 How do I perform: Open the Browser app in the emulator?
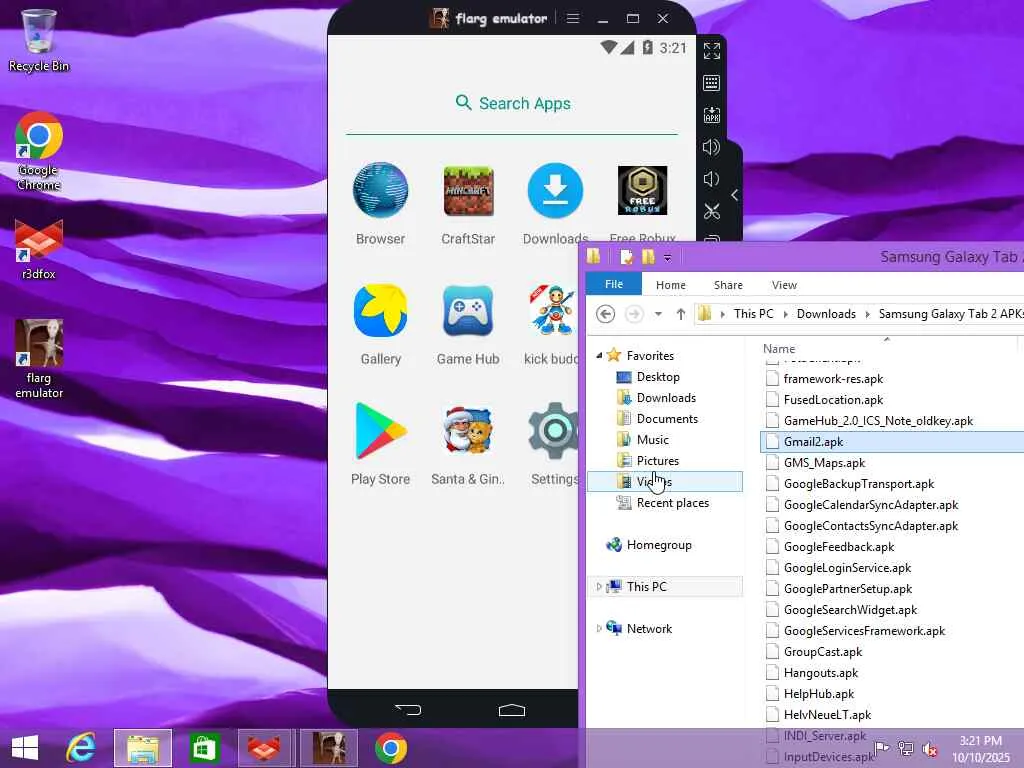(380, 191)
